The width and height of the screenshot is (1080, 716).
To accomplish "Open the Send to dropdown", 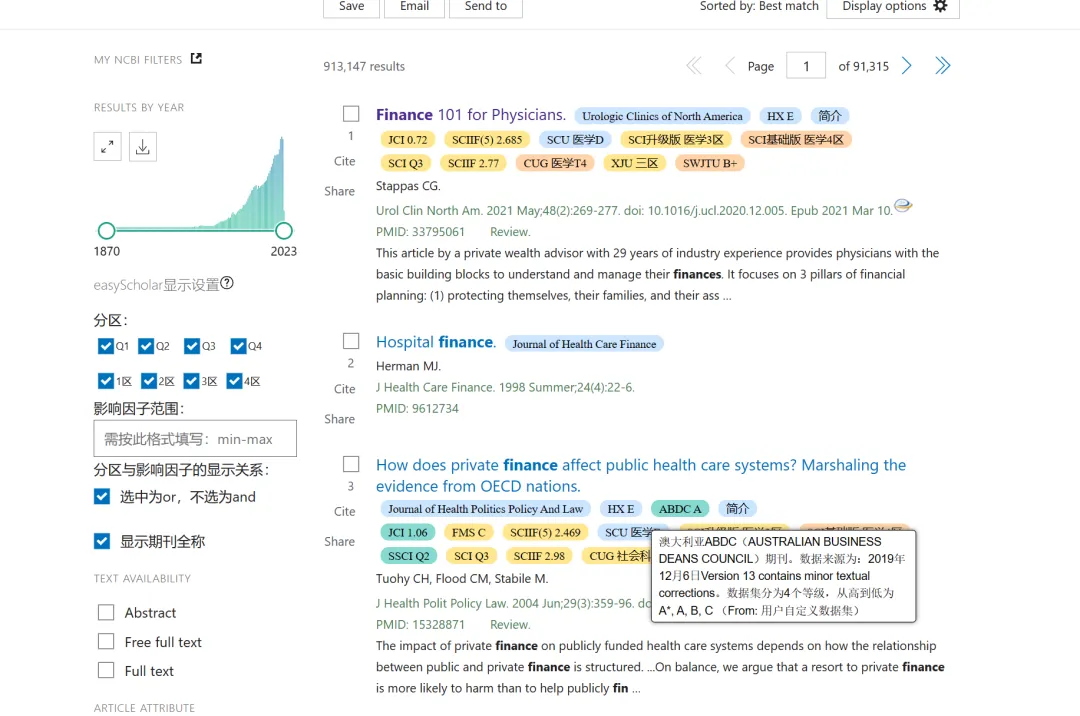I will tap(486, 7).
